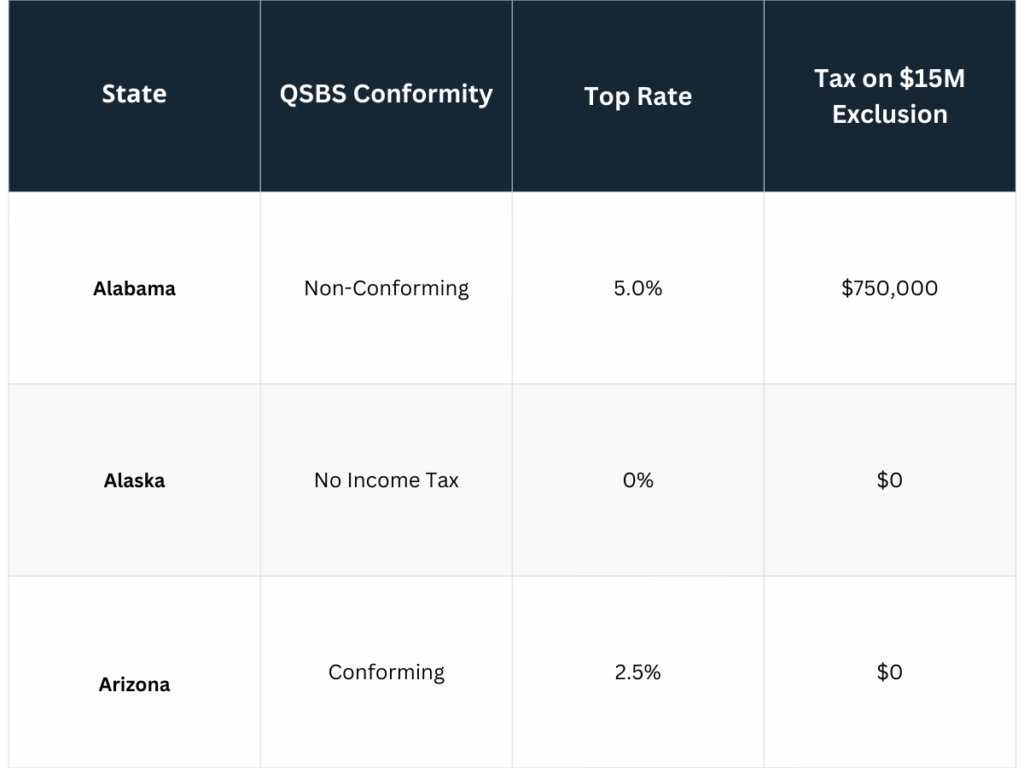The image size is (1024, 768).
Task: Click the $0 tax cell for Arizona
Action: tap(889, 672)
